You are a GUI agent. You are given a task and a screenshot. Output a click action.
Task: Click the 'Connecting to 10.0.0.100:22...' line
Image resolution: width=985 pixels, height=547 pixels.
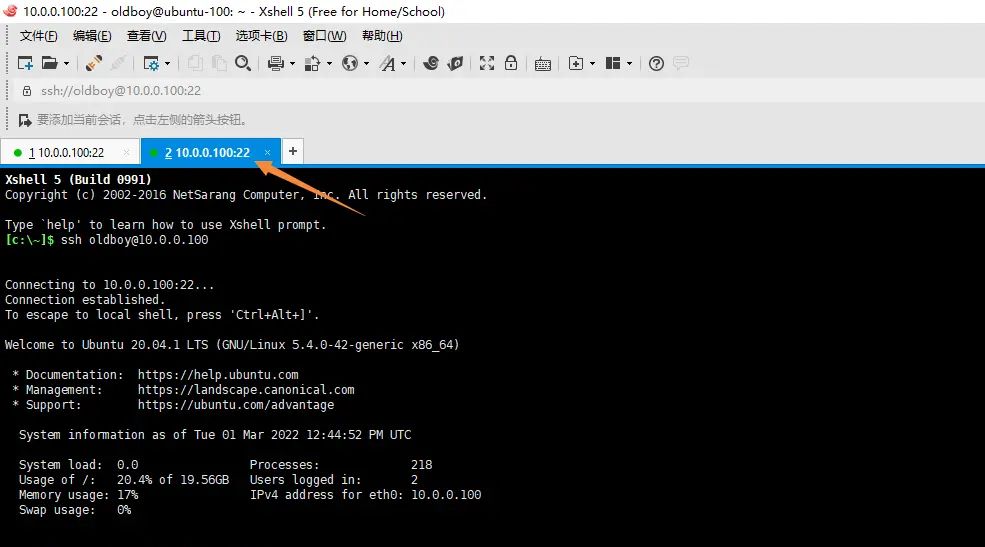coord(109,284)
